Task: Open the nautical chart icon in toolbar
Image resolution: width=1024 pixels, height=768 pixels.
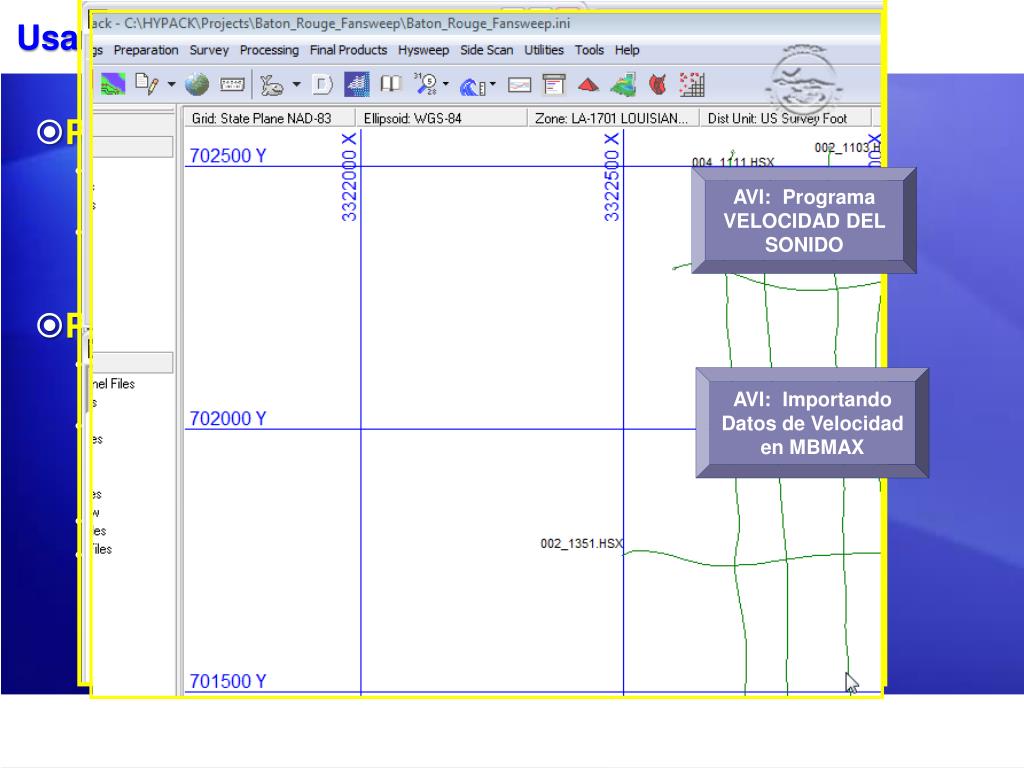Action: coord(112,85)
